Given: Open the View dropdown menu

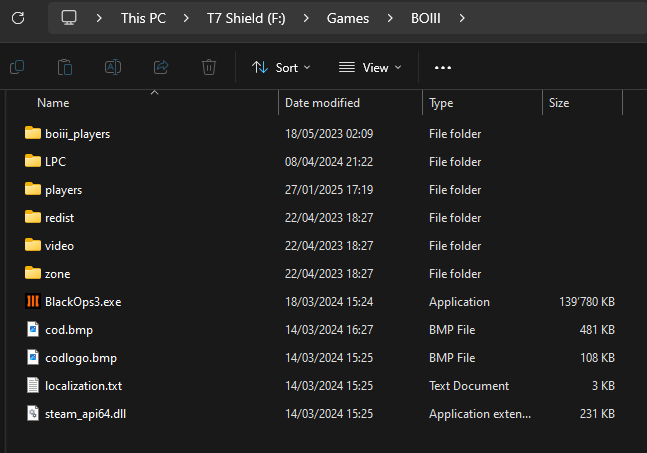Looking at the screenshot, I should (370, 67).
